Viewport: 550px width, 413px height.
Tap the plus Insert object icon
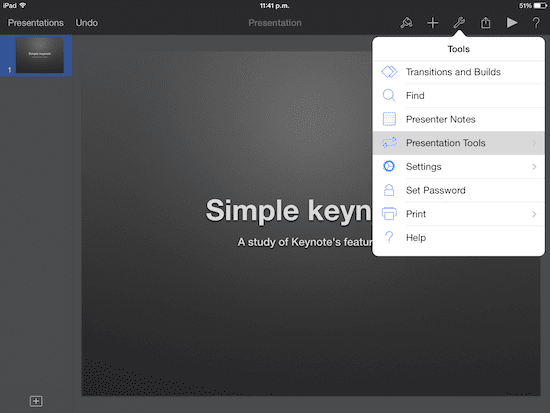432,23
